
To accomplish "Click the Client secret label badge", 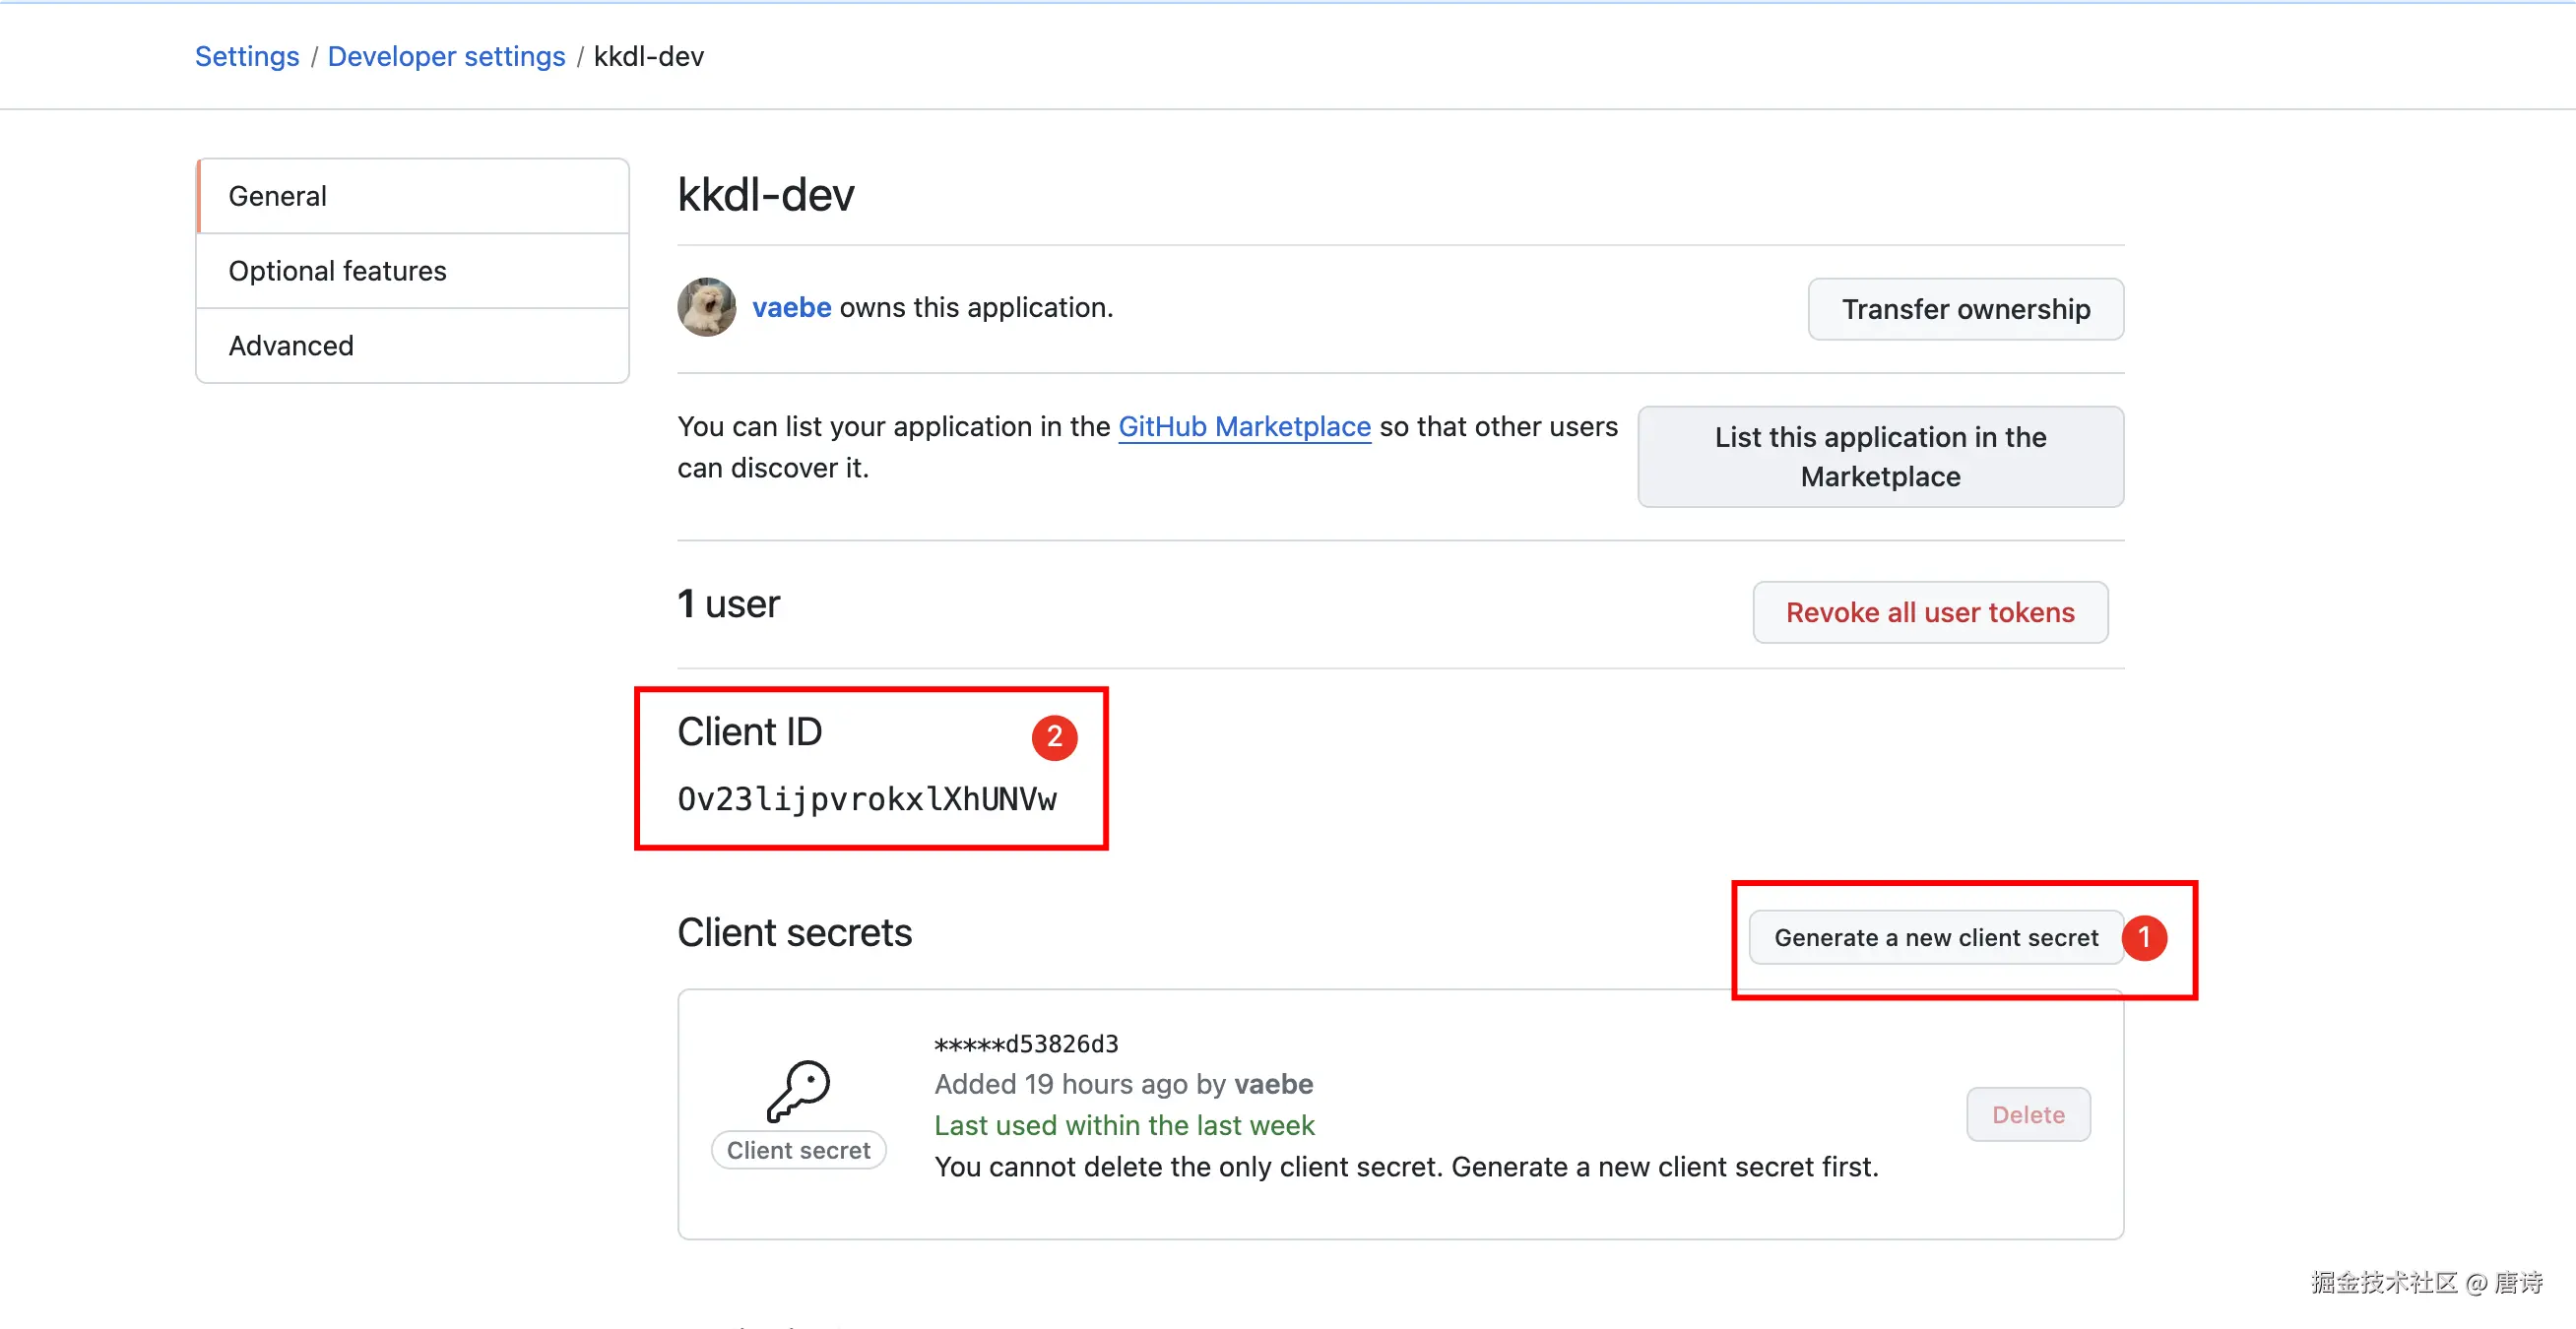I will point(798,1150).
